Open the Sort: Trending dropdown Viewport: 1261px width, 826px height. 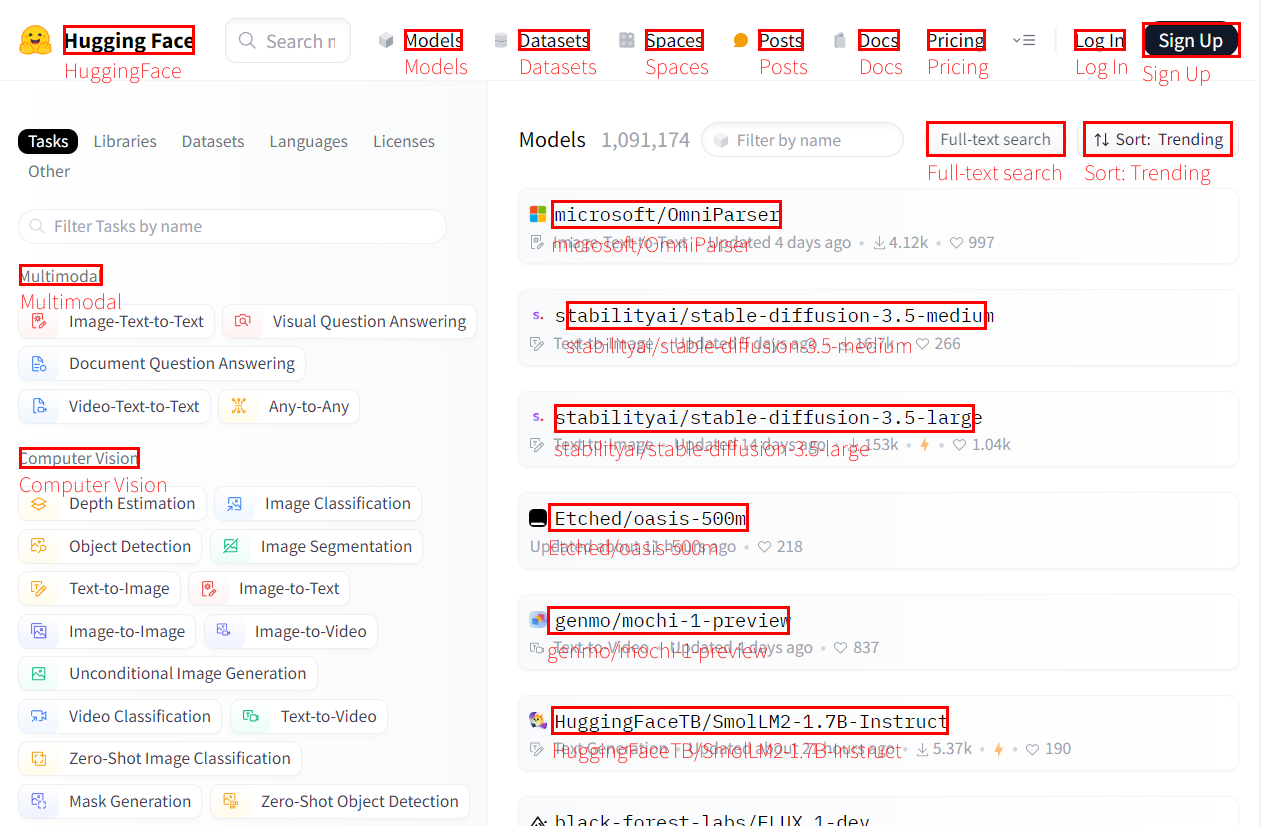click(x=1158, y=139)
